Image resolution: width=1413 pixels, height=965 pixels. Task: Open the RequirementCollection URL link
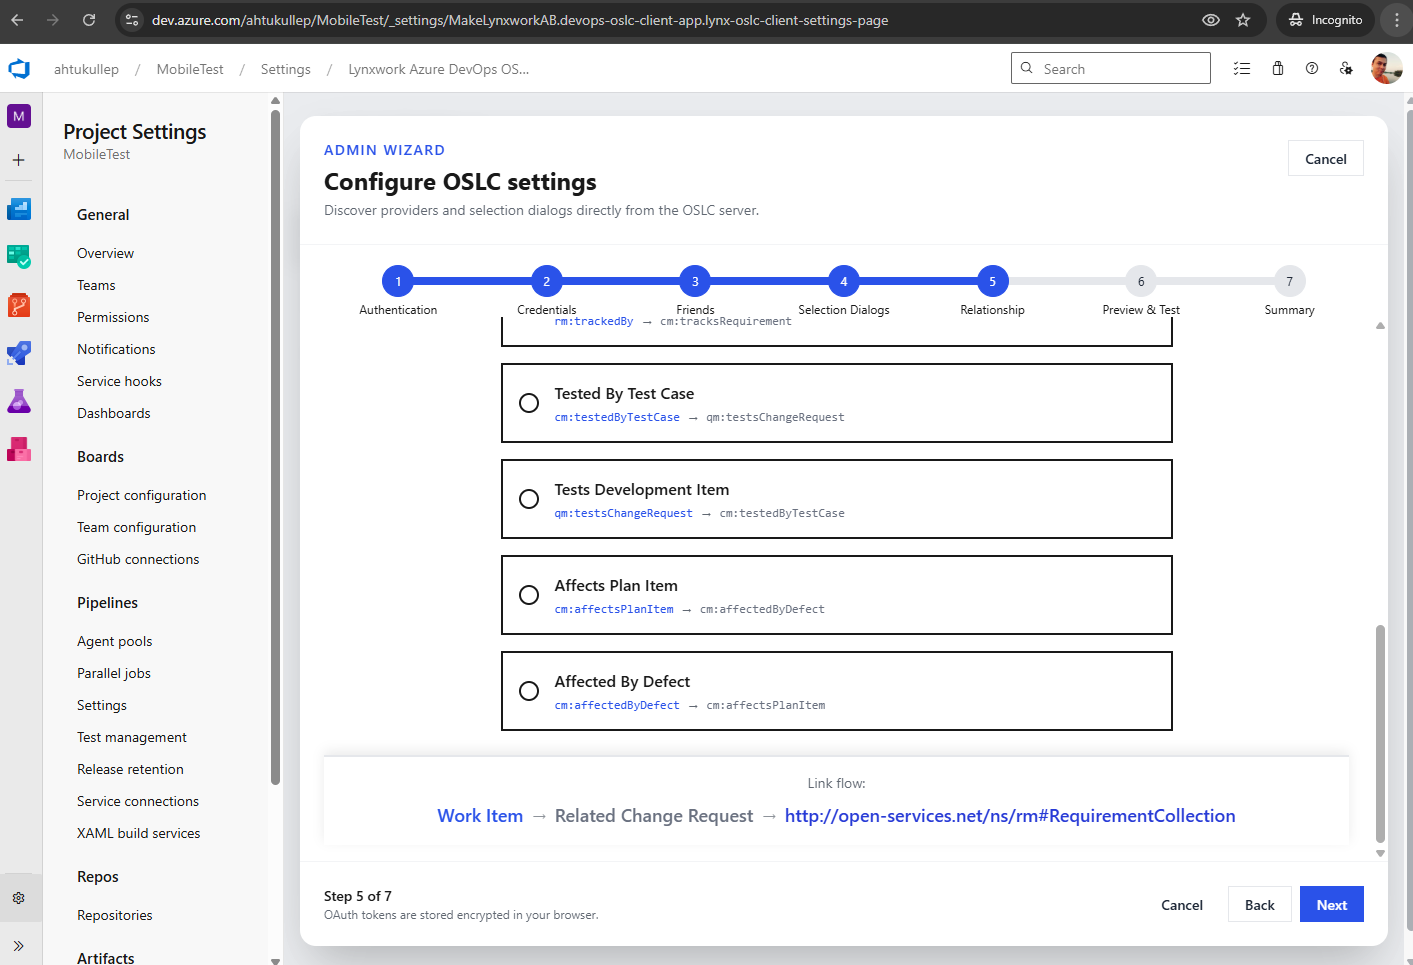click(x=1010, y=816)
